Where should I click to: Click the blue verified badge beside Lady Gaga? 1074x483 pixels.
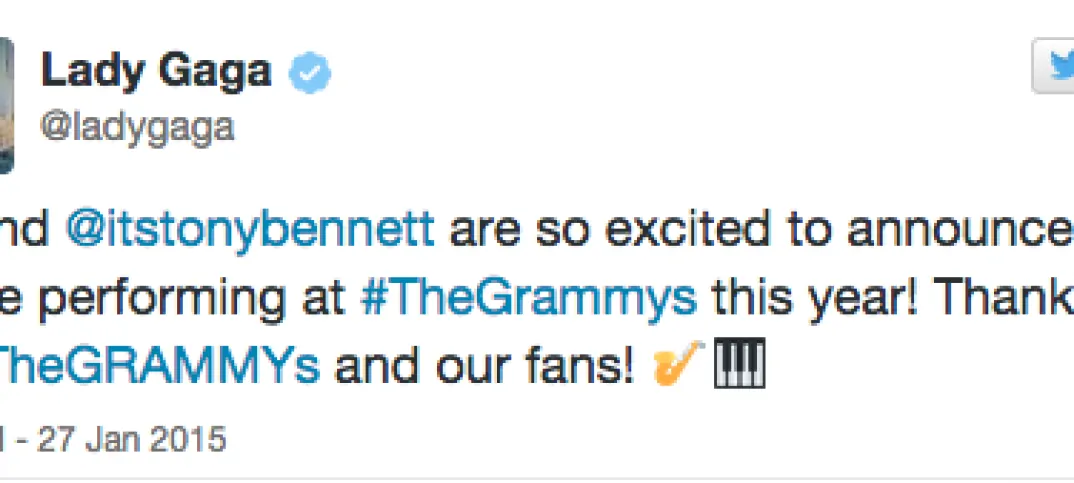(x=311, y=73)
